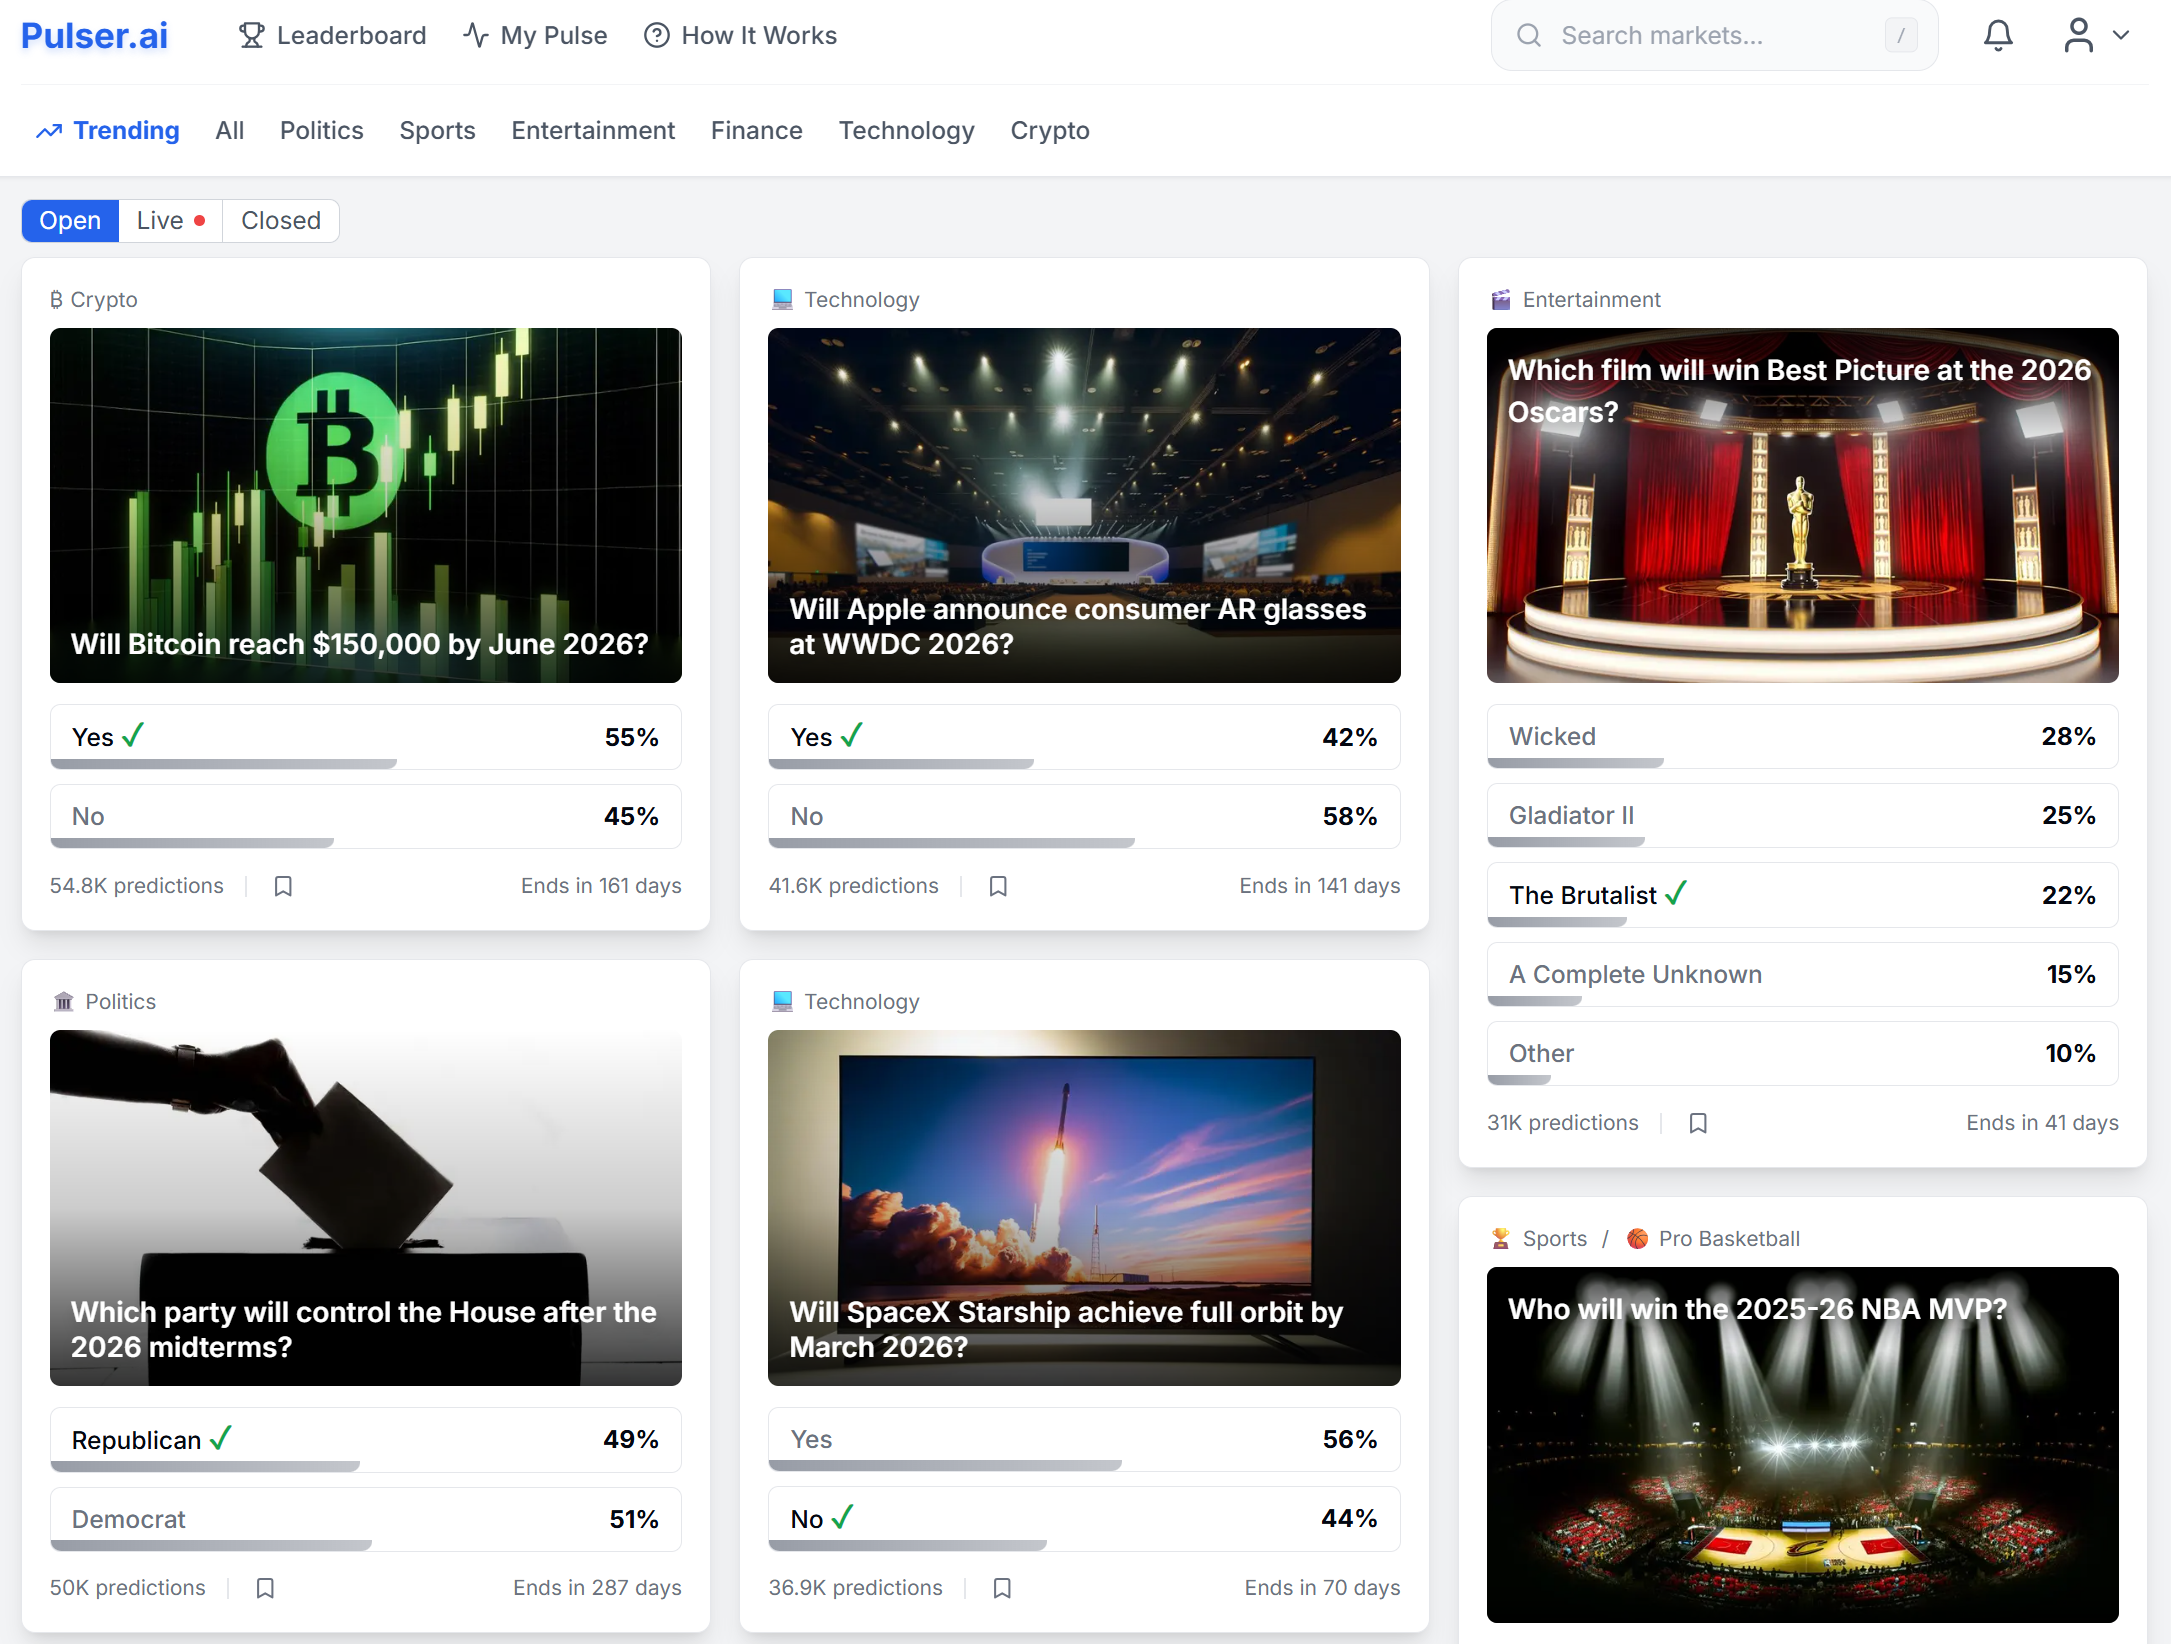
Task: Open the Politics category tab
Action: [321, 131]
